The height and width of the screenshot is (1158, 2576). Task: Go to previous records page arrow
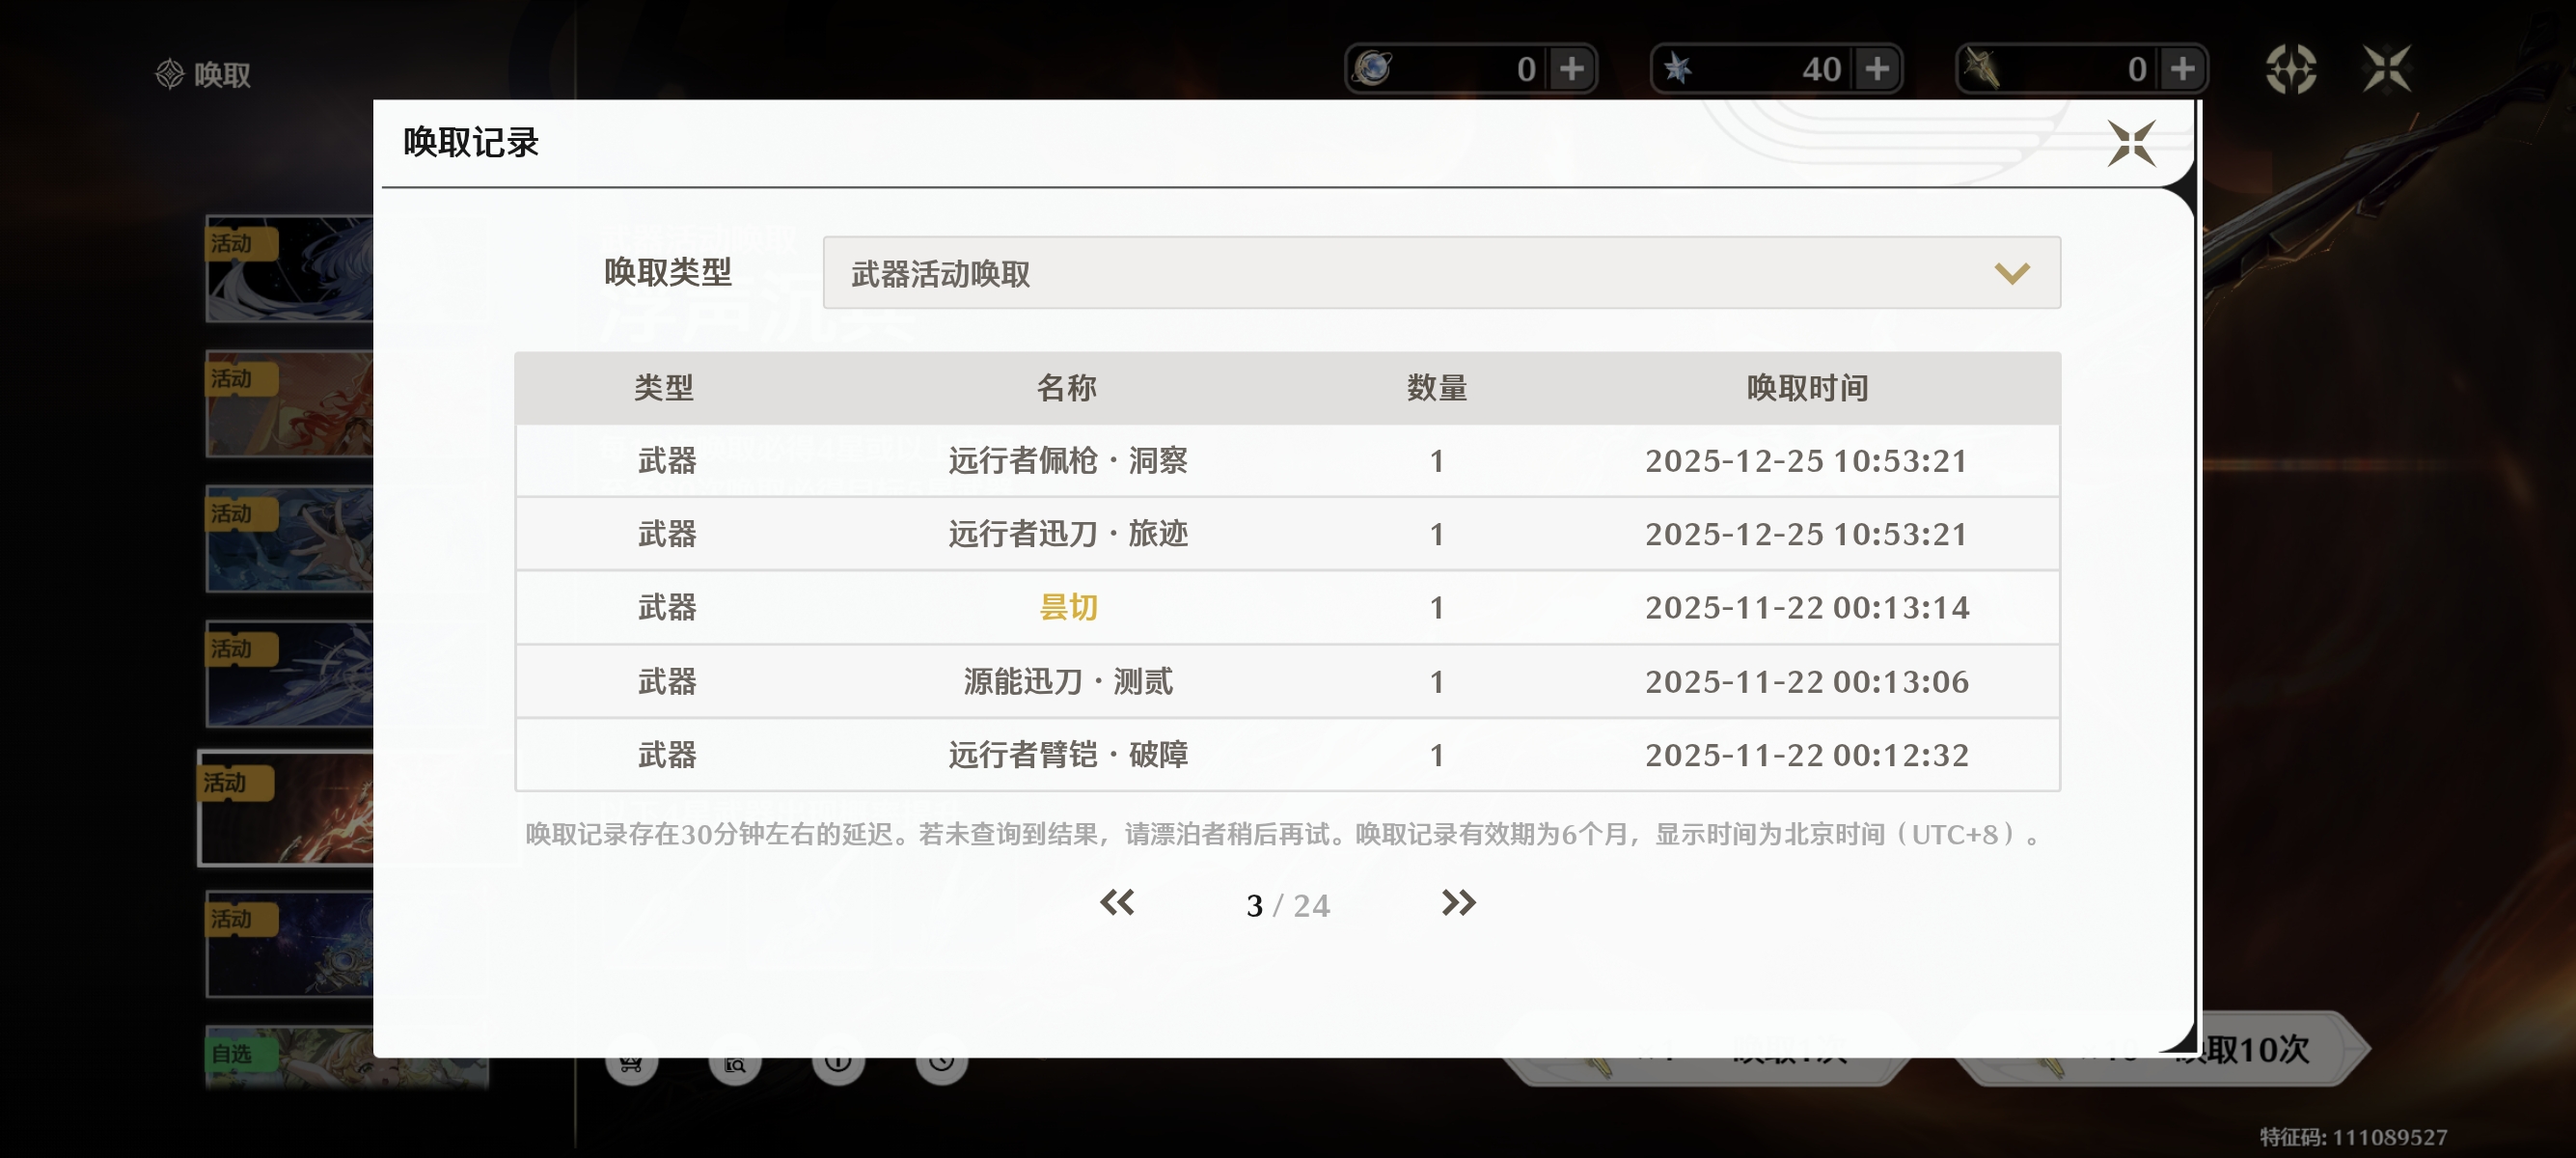1117,903
